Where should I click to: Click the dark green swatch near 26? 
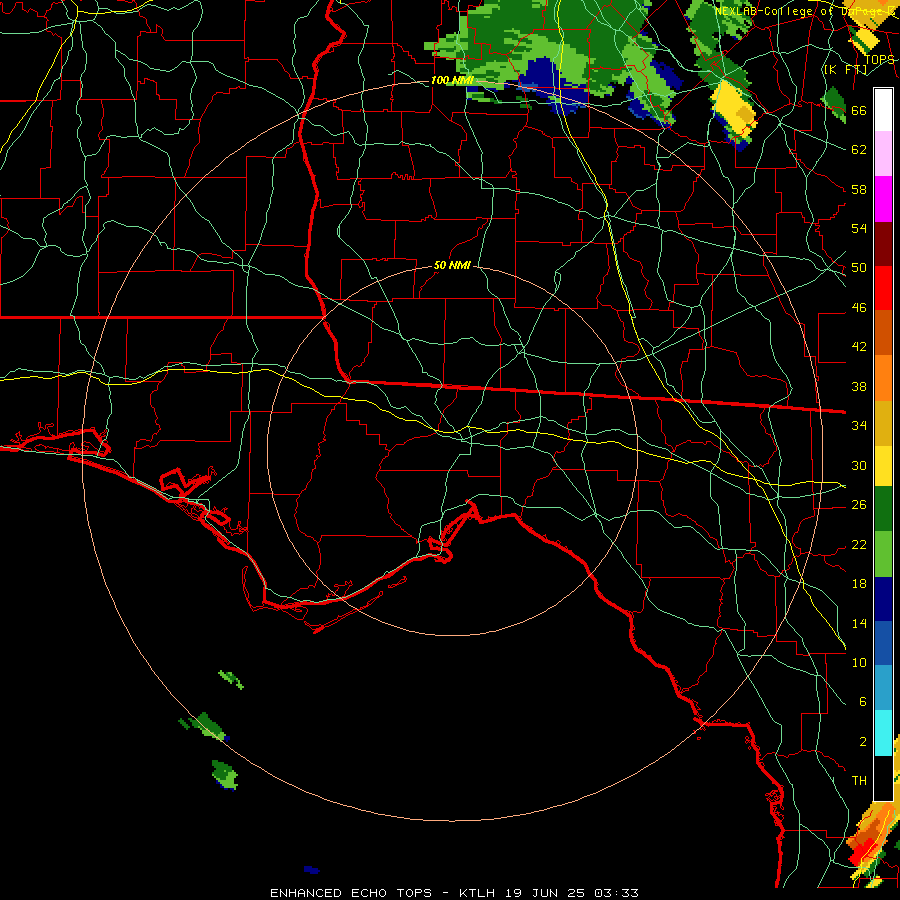(883, 509)
